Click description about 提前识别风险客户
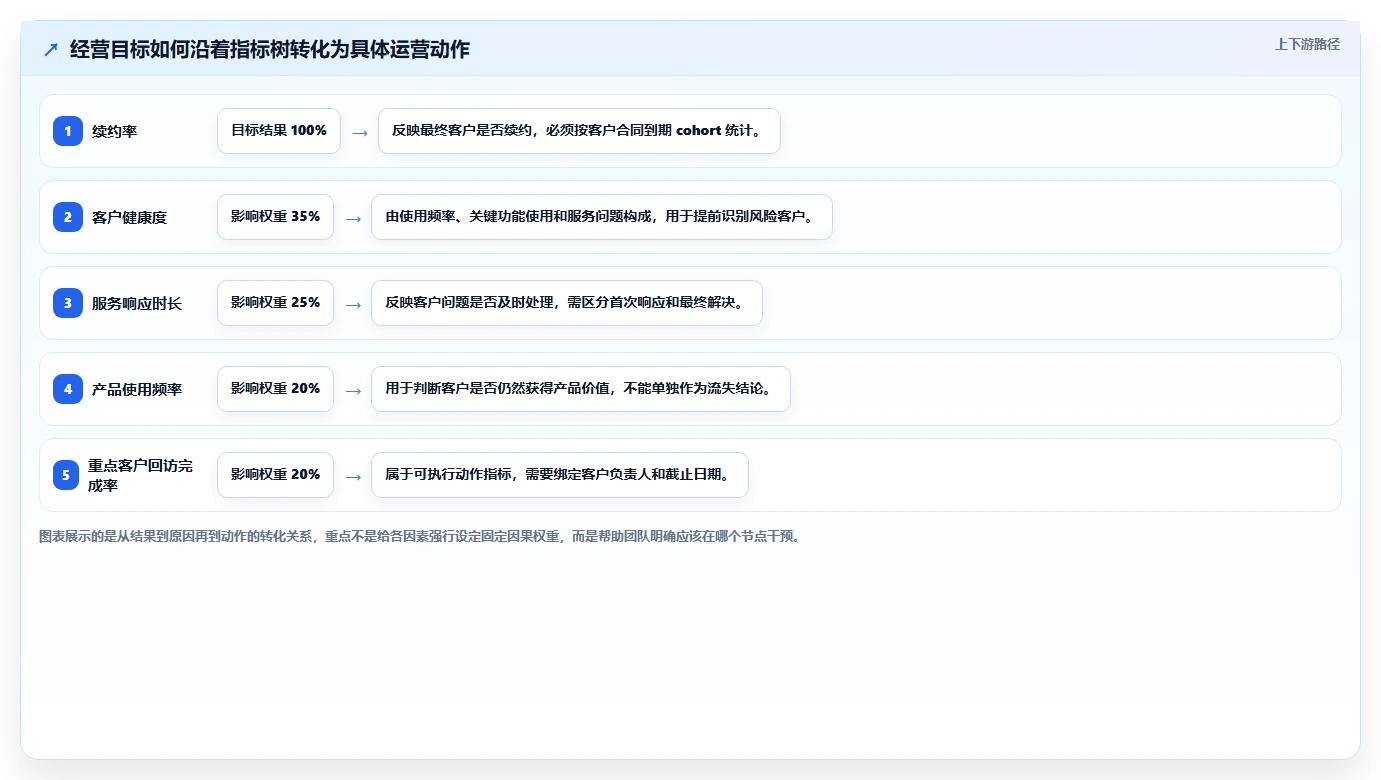The image size is (1381, 780). 602,217
